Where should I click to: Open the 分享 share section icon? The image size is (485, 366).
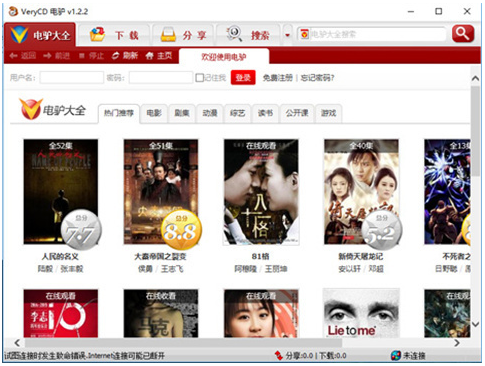click(x=168, y=35)
